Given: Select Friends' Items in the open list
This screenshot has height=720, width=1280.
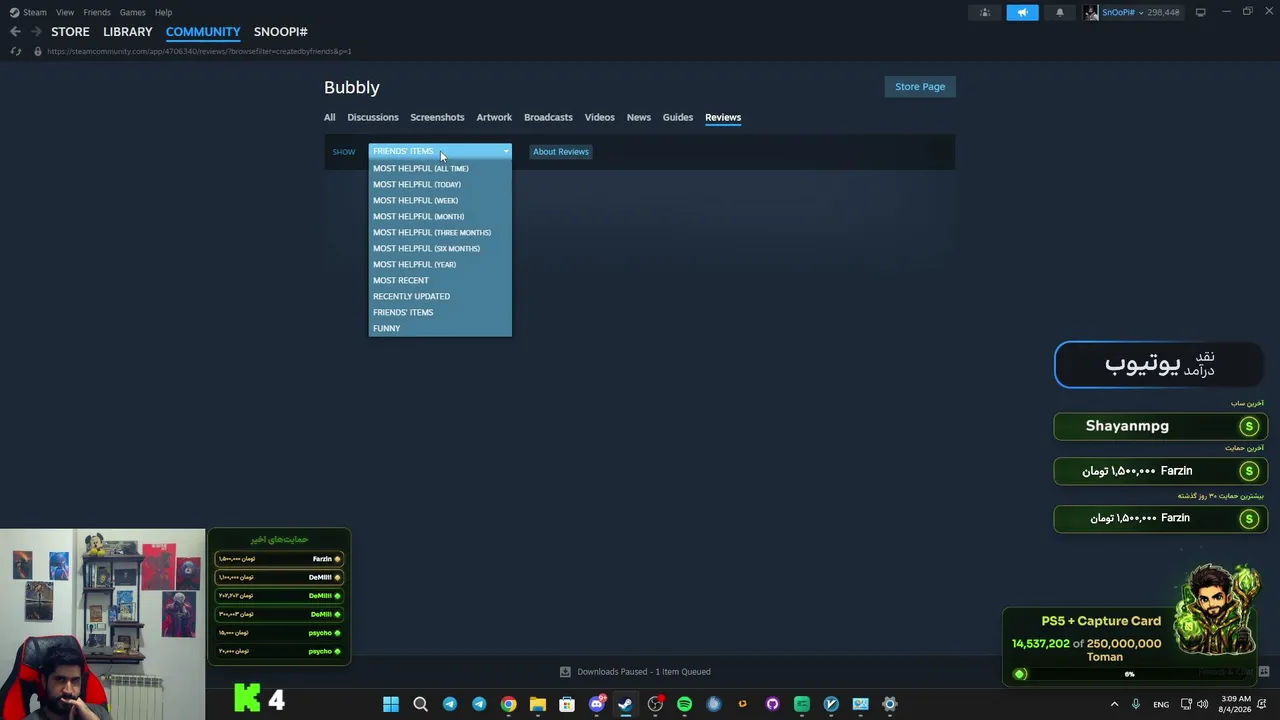Looking at the screenshot, I should pyautogui.click(x=440, y=312).
